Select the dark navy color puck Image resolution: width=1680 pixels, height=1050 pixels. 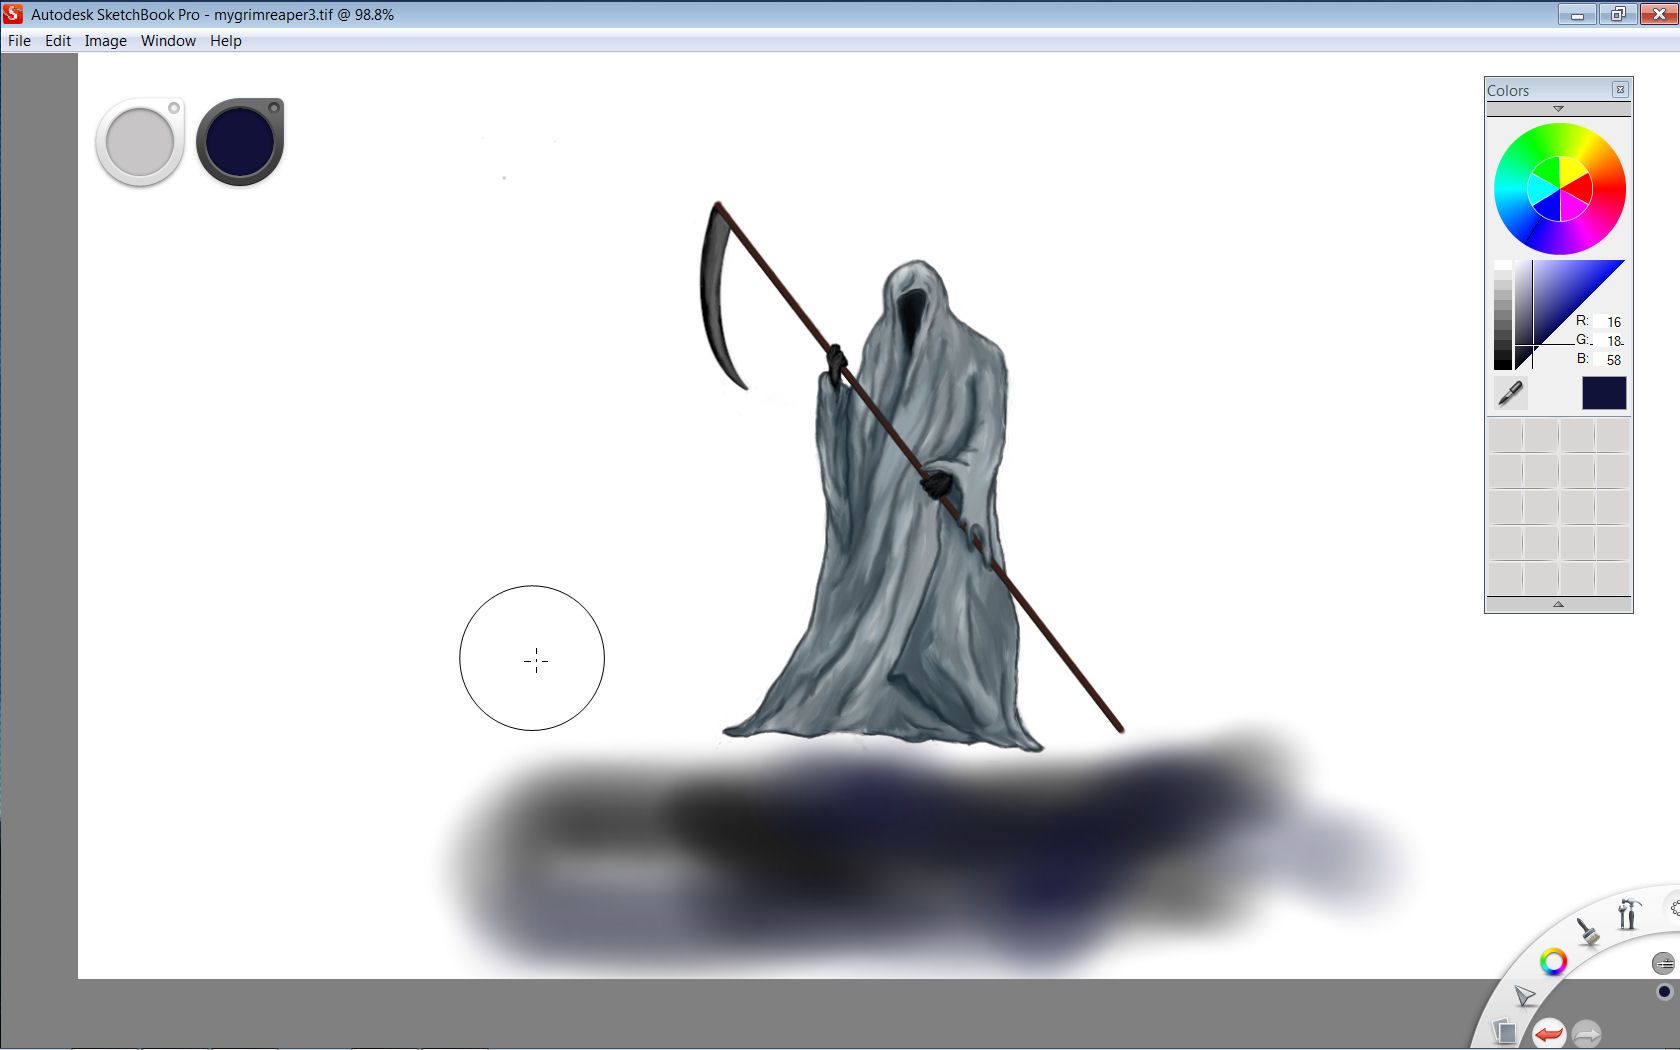coord(239,141)
